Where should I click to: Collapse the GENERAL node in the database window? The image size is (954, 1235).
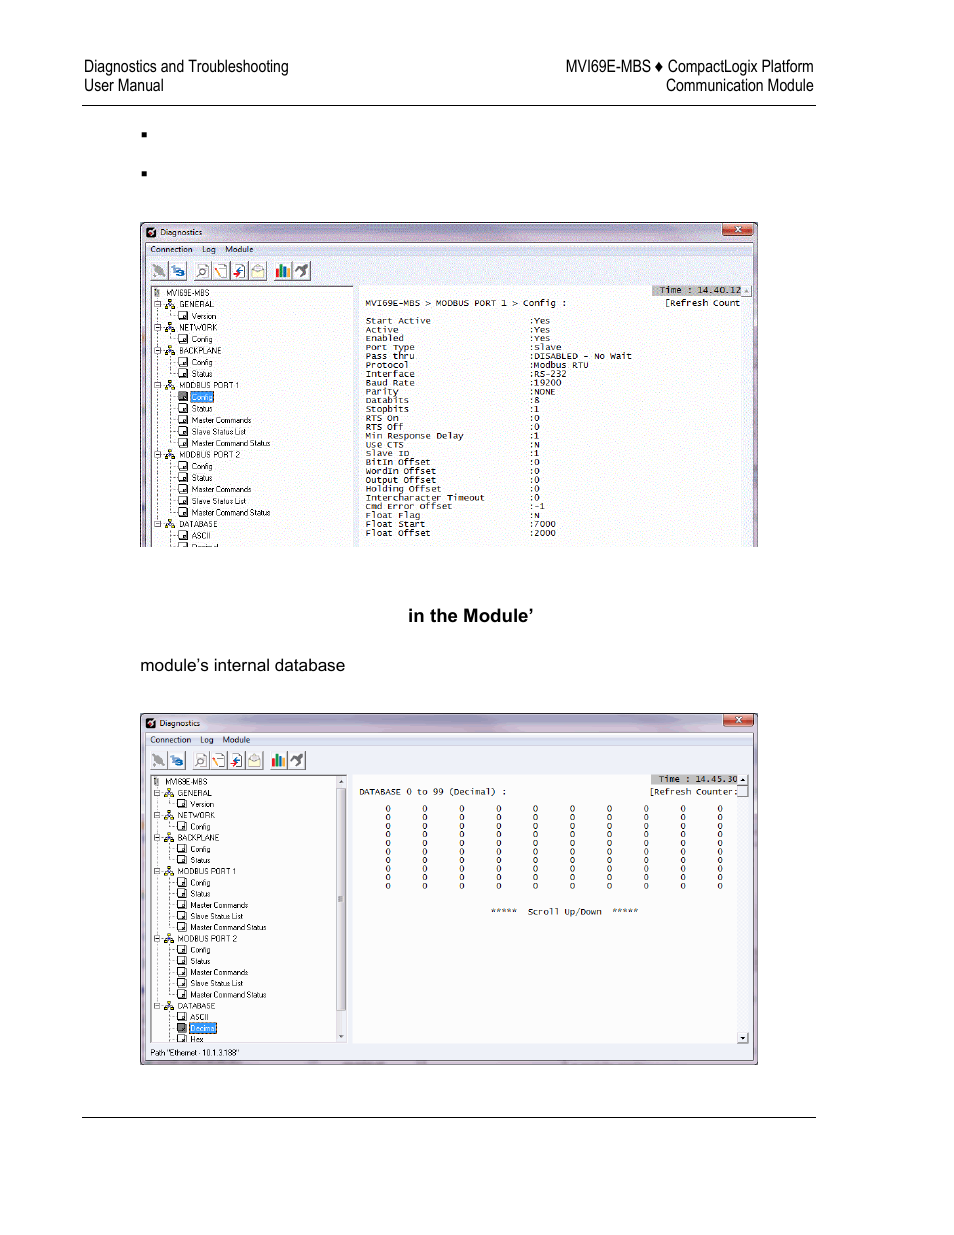[156, 793]
